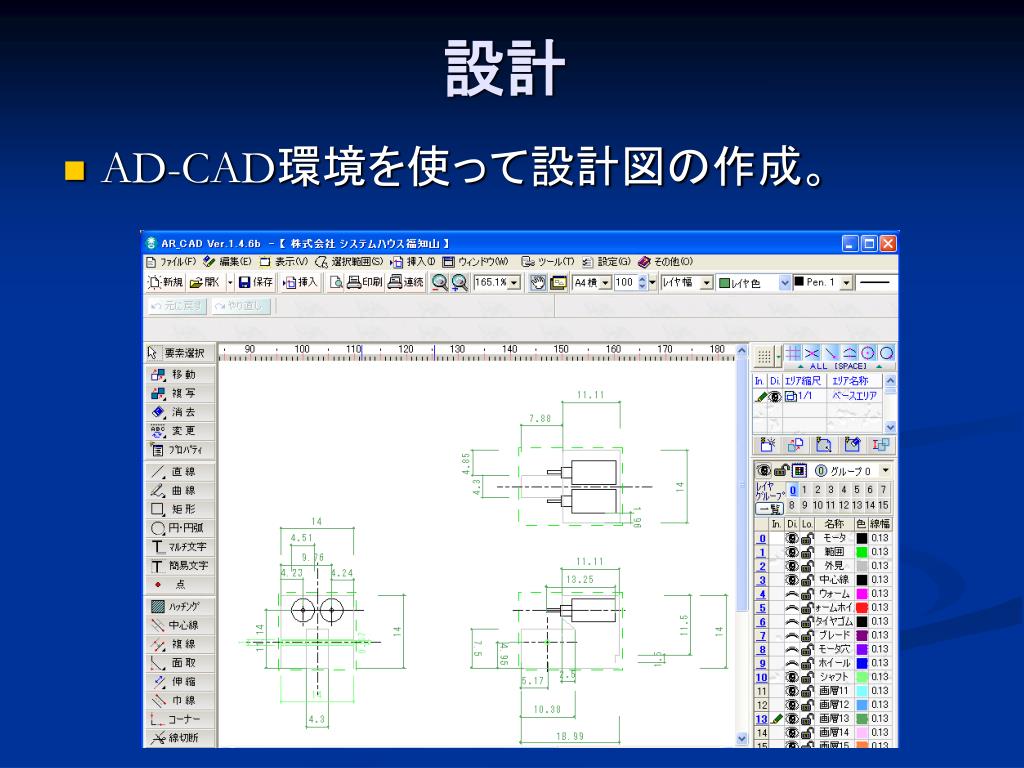Open dropdown arrow beside dotted grid button

tap(778, 357)
